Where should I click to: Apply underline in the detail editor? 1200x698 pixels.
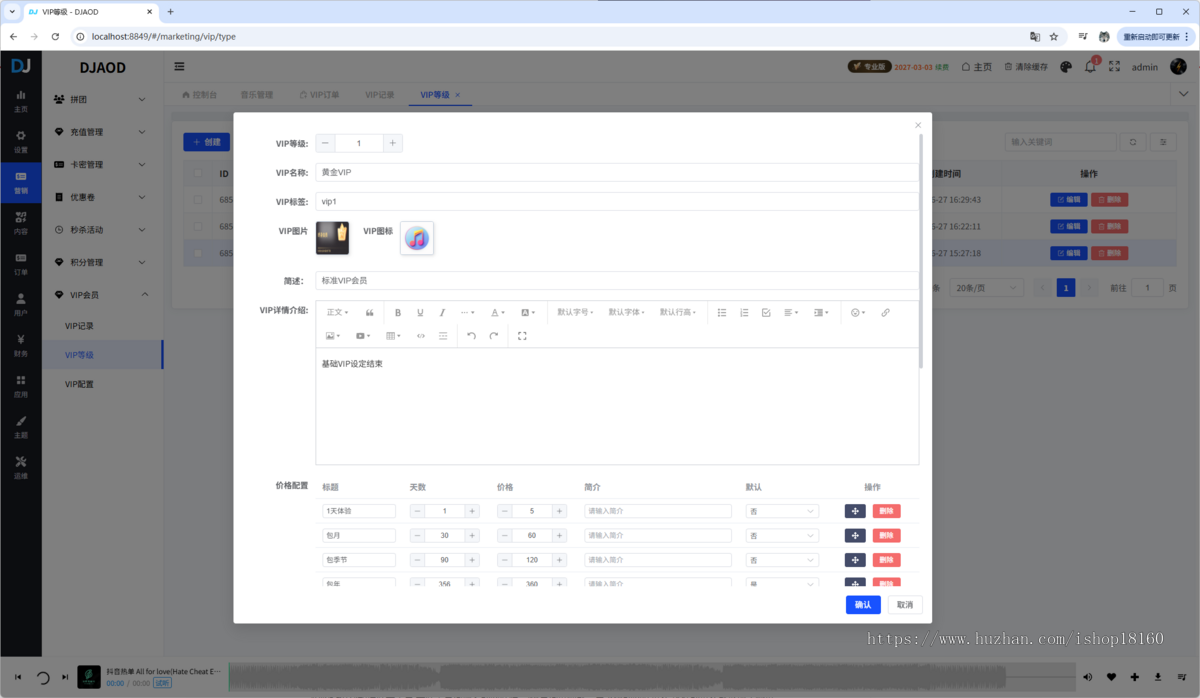420,313
